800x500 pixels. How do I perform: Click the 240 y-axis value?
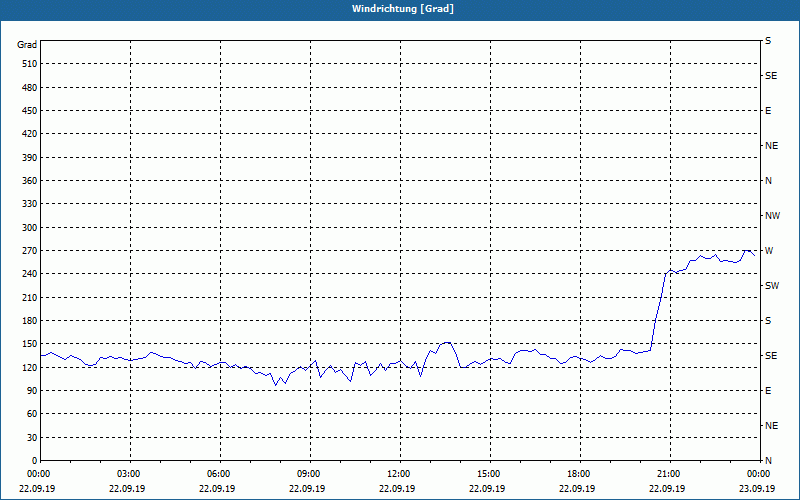click(30, 274)
